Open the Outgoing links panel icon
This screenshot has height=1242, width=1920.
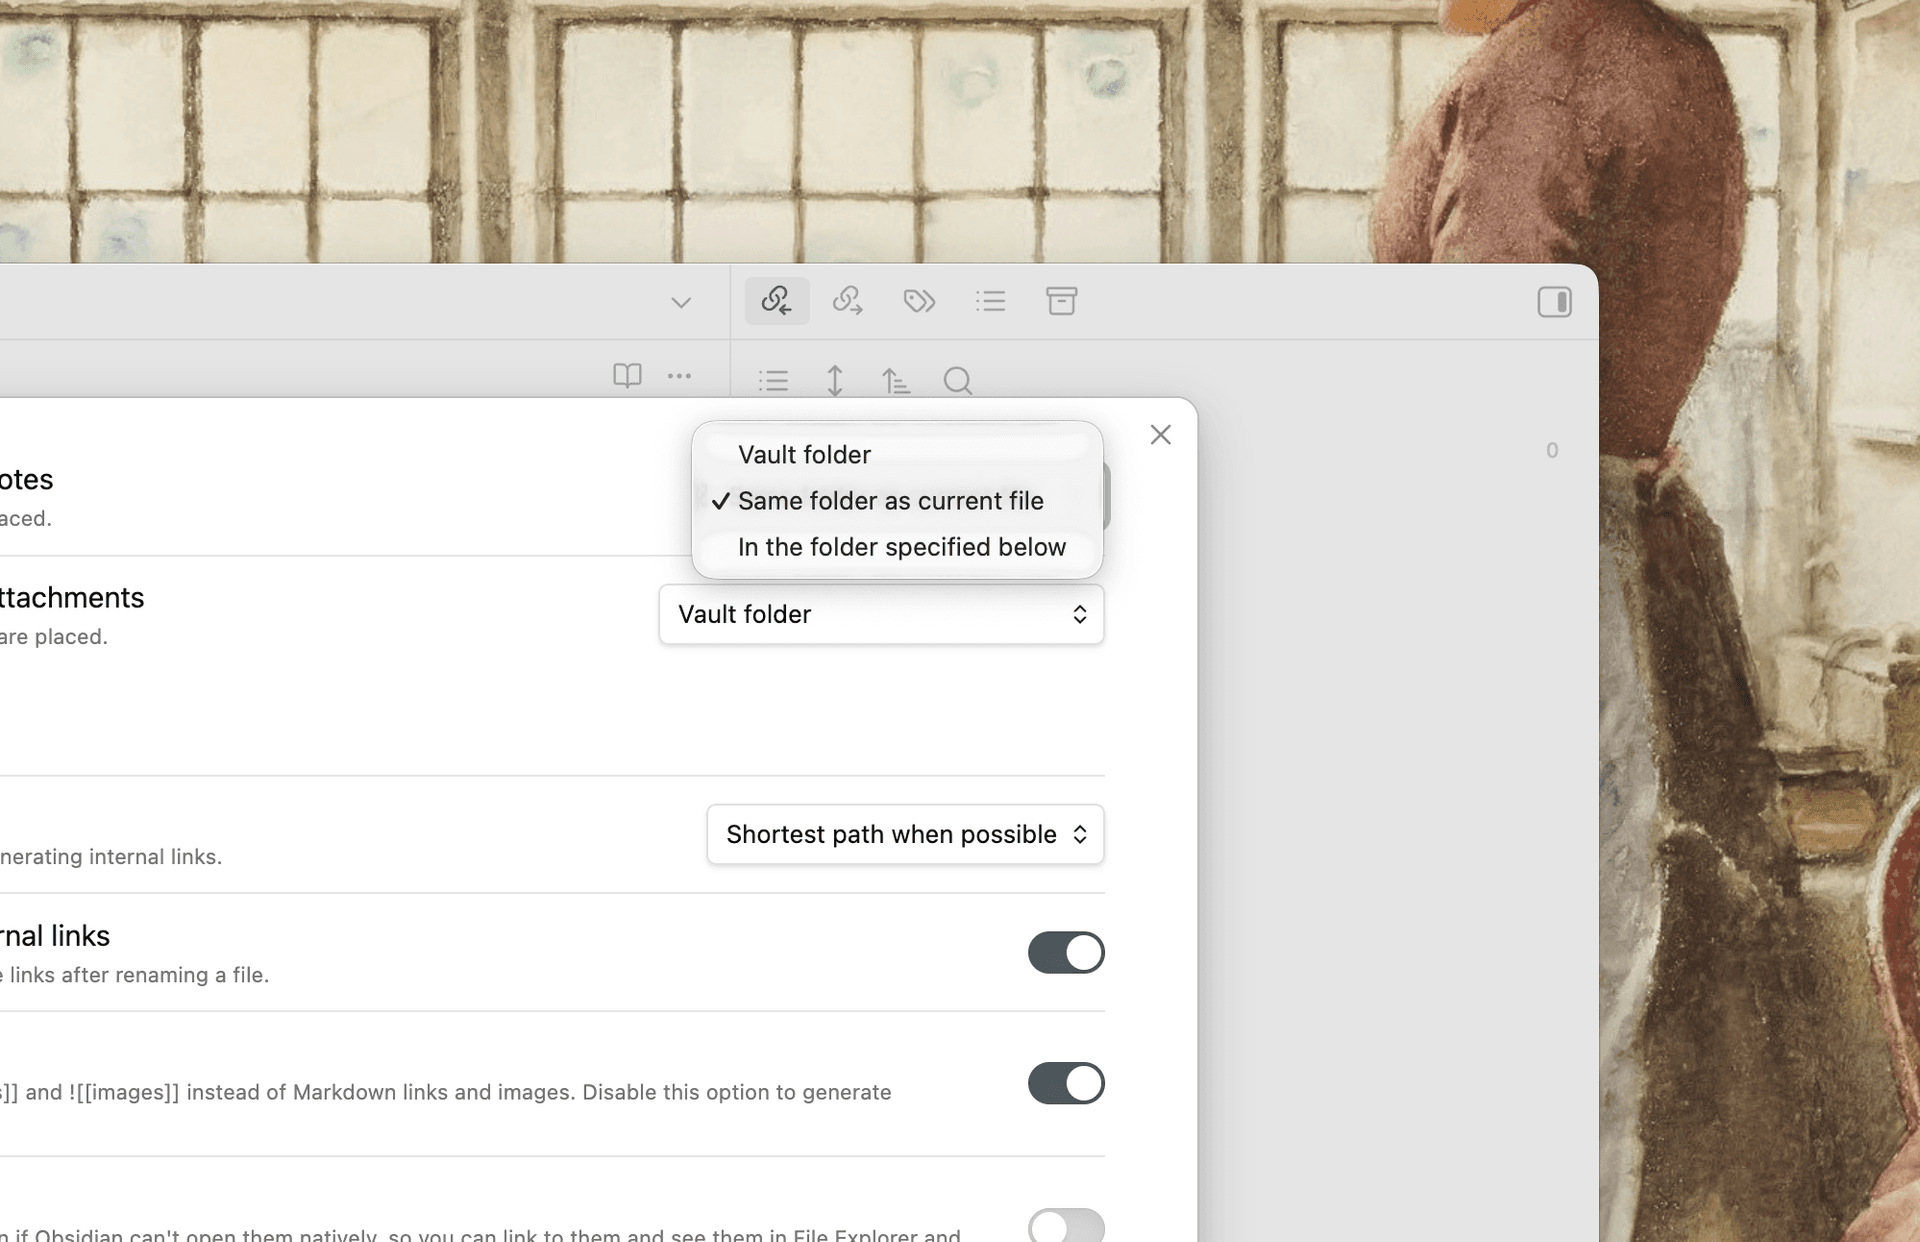[x=848, y=301]
